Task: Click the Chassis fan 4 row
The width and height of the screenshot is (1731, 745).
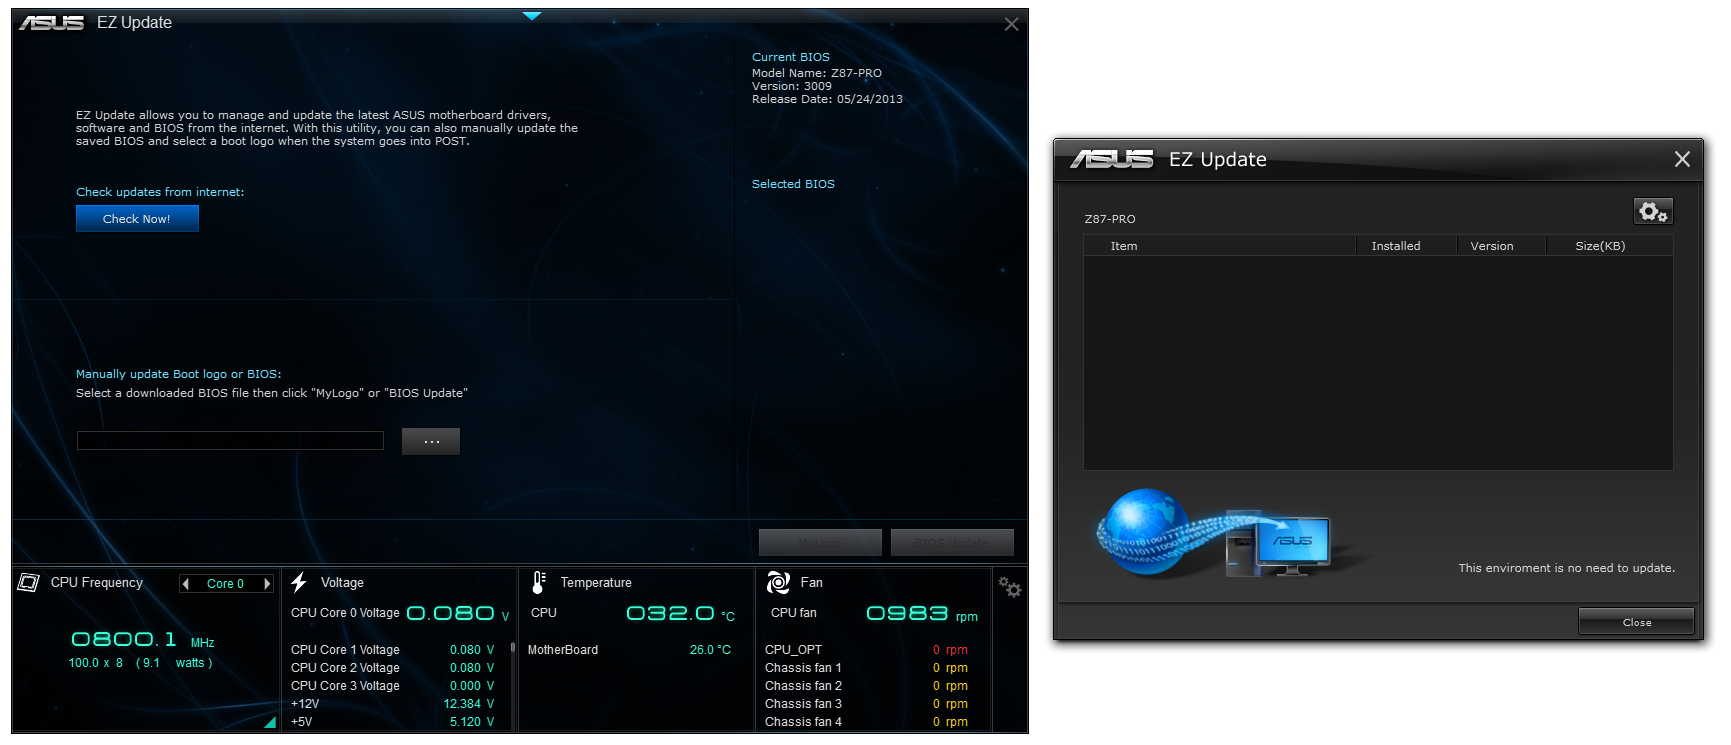Action: pos(866,722)
